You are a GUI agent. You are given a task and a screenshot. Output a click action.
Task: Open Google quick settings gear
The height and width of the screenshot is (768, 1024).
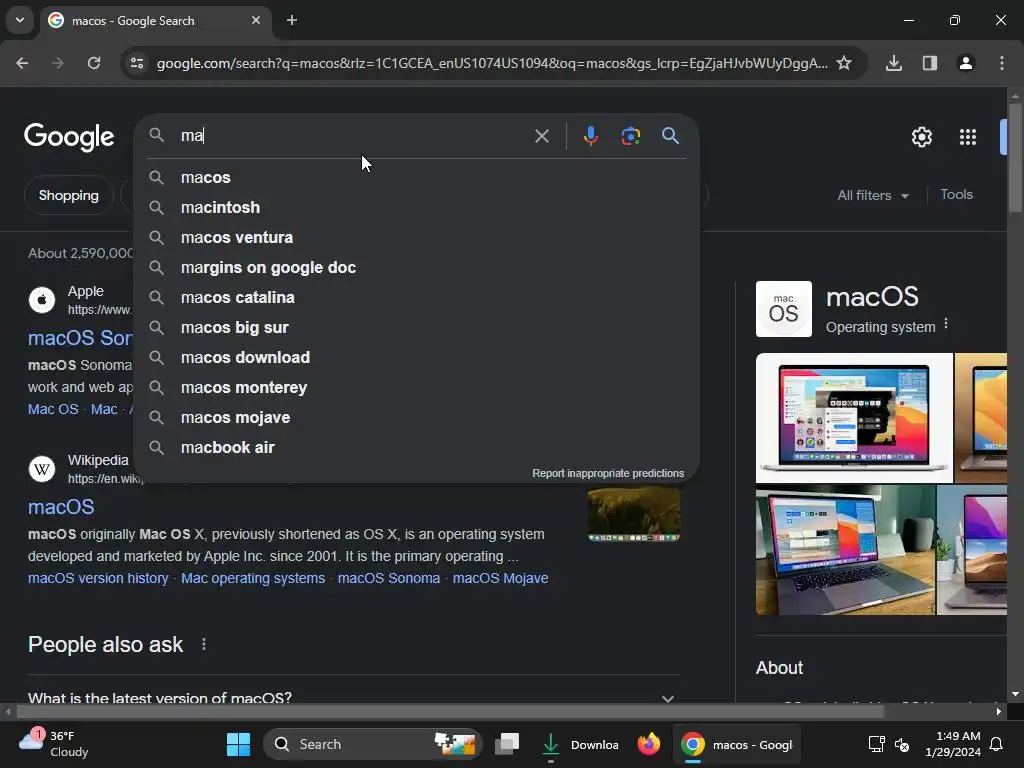coord(921,137)
